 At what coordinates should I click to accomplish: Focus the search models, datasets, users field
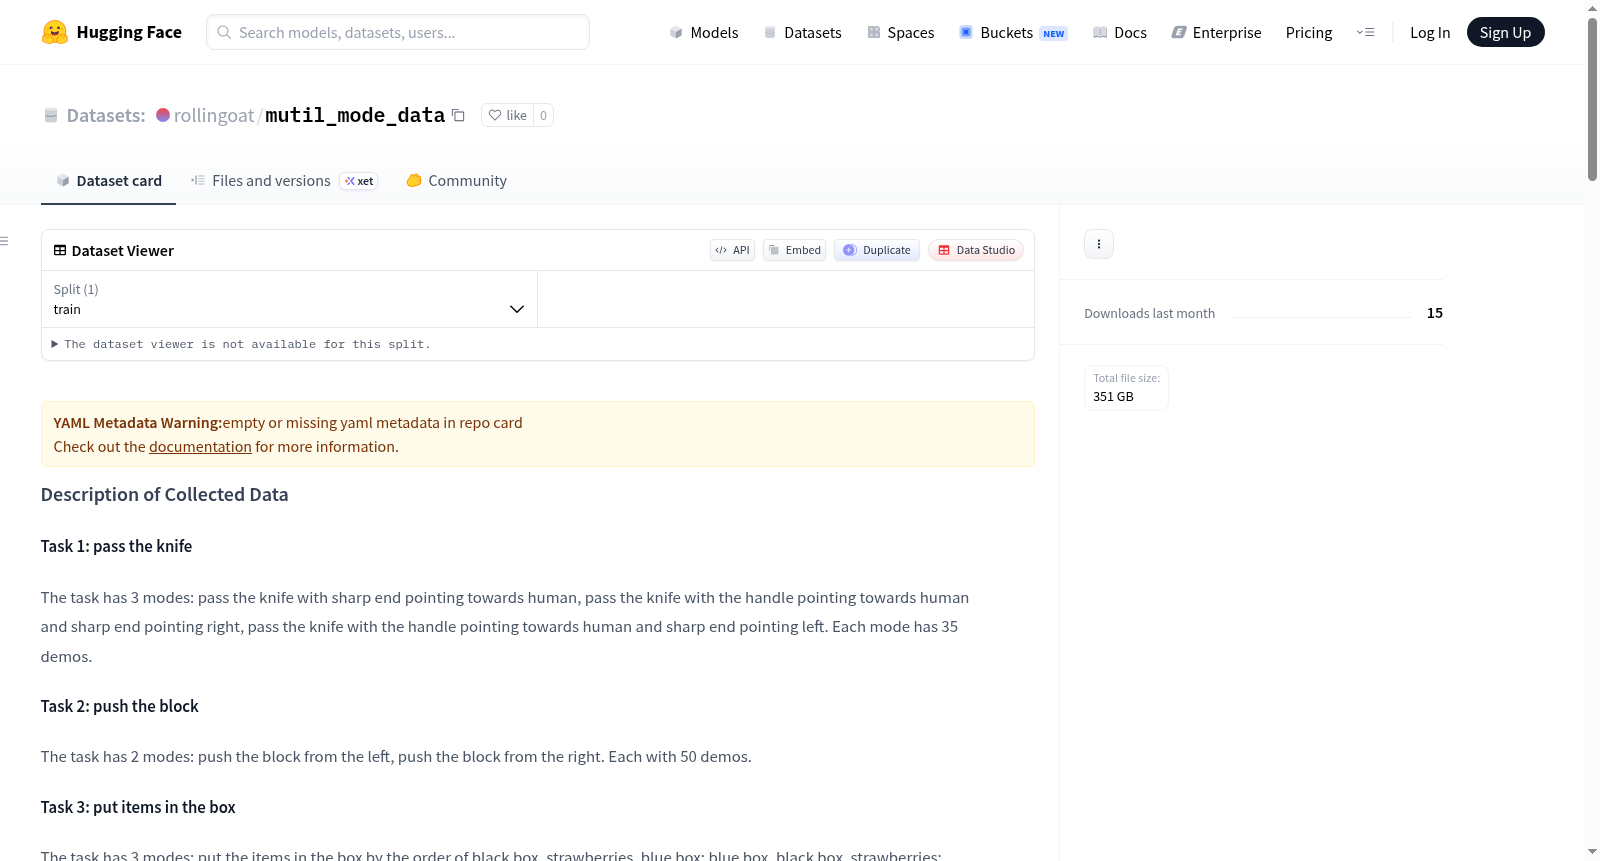point(398,32)
